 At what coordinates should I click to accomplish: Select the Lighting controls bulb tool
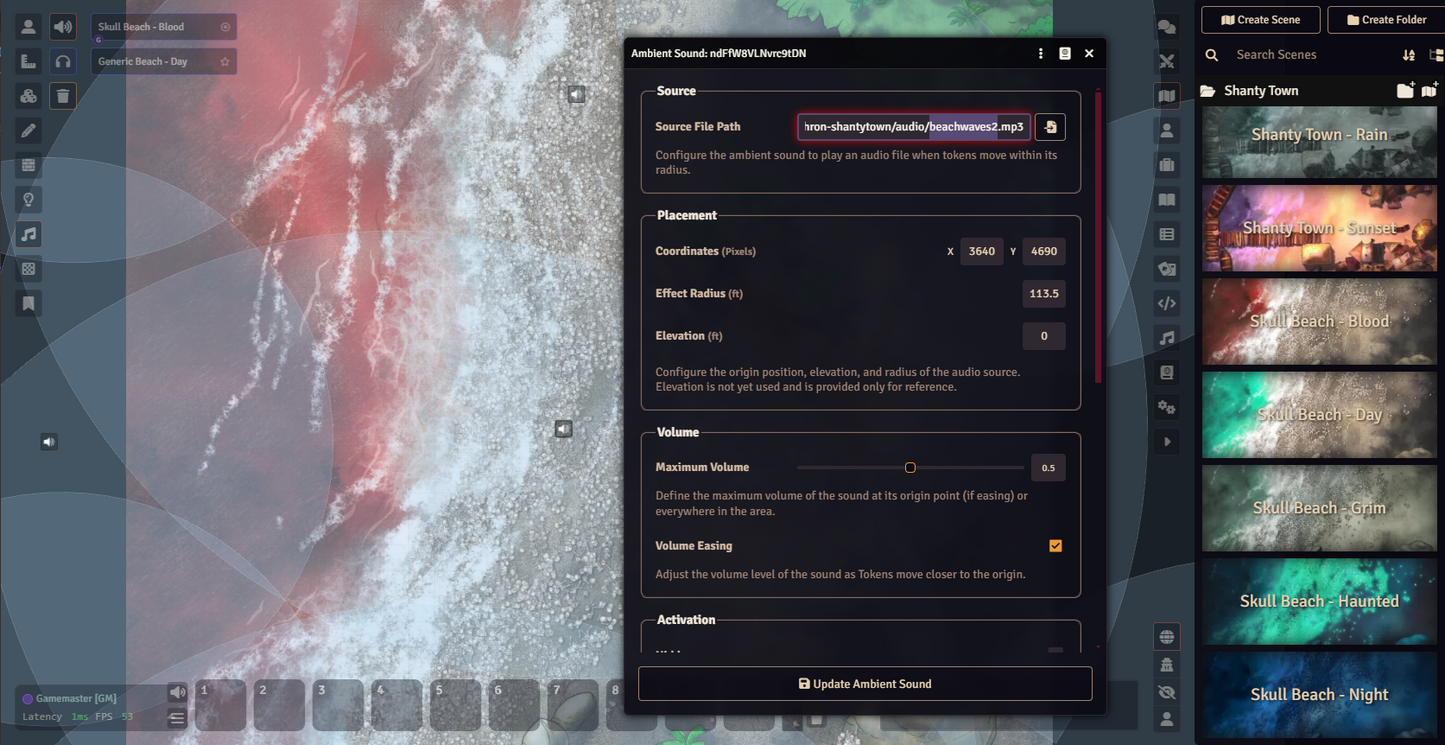click(x=29, y=200)
